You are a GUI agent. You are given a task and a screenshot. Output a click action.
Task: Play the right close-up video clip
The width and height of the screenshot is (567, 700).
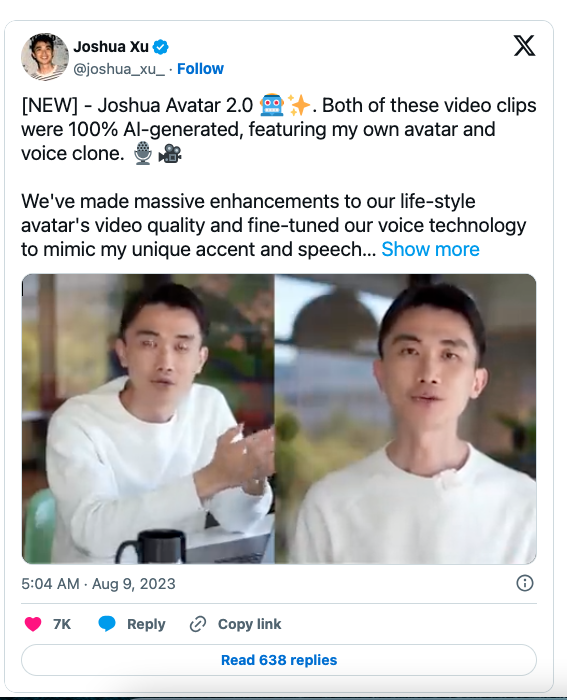tap(405, 419)
